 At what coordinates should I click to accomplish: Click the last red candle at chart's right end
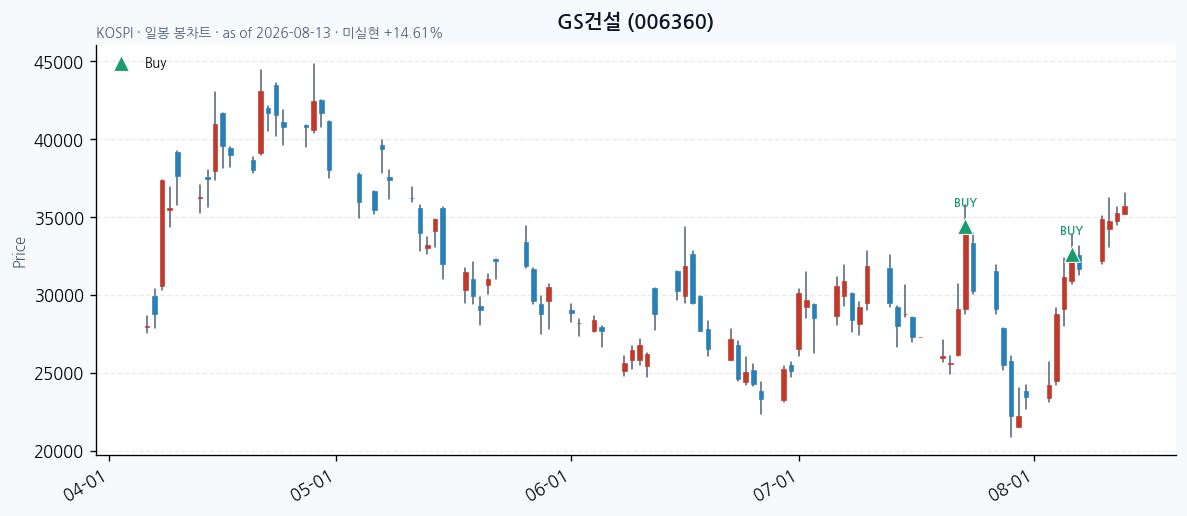(x=1125, y=210)
